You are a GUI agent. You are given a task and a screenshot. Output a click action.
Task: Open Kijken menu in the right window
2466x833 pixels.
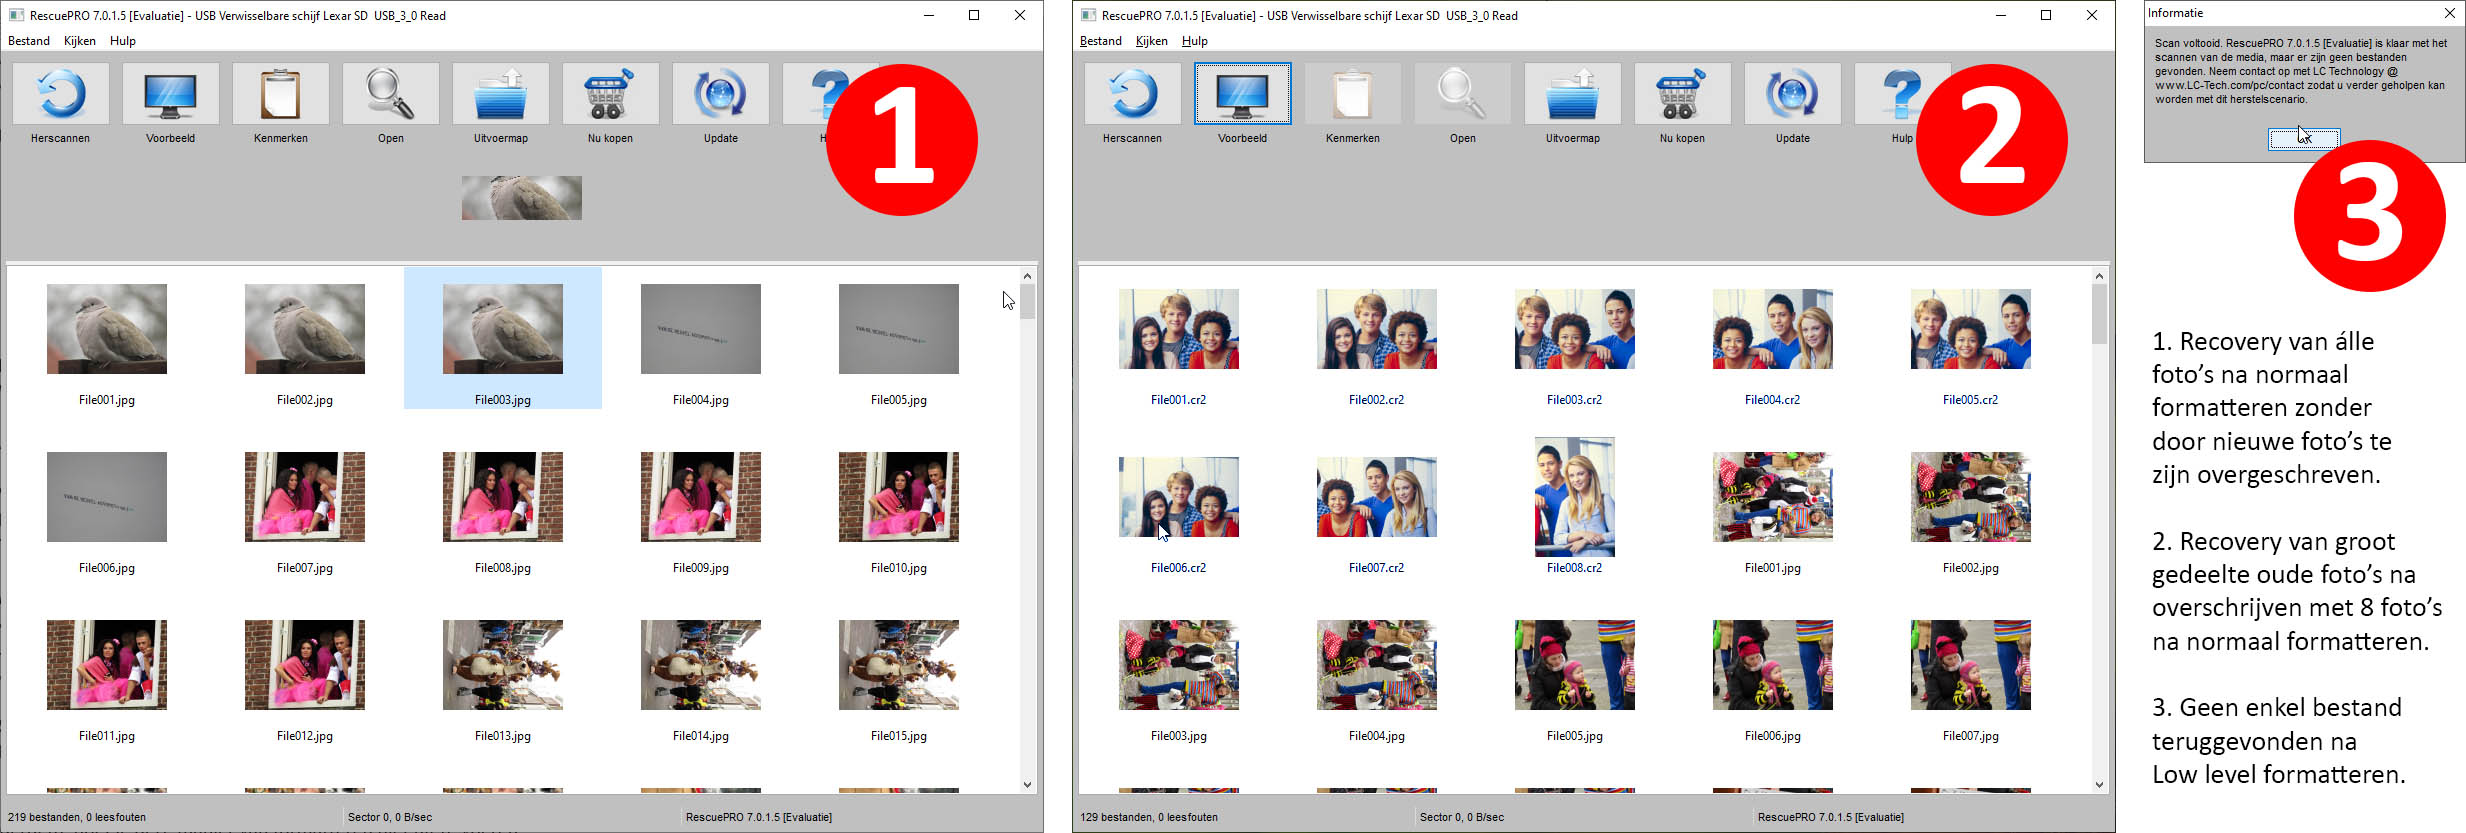tap(1151, 41)
